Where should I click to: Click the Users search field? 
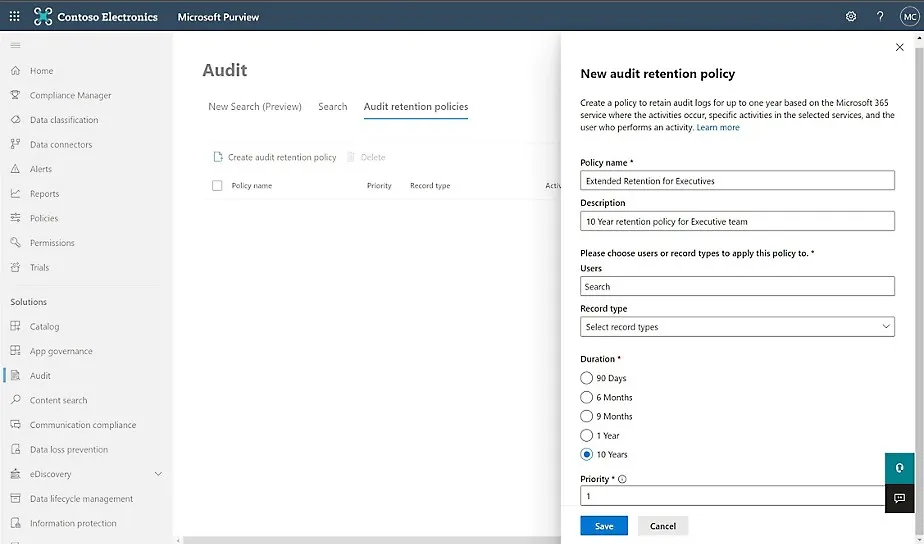(737, 287)
